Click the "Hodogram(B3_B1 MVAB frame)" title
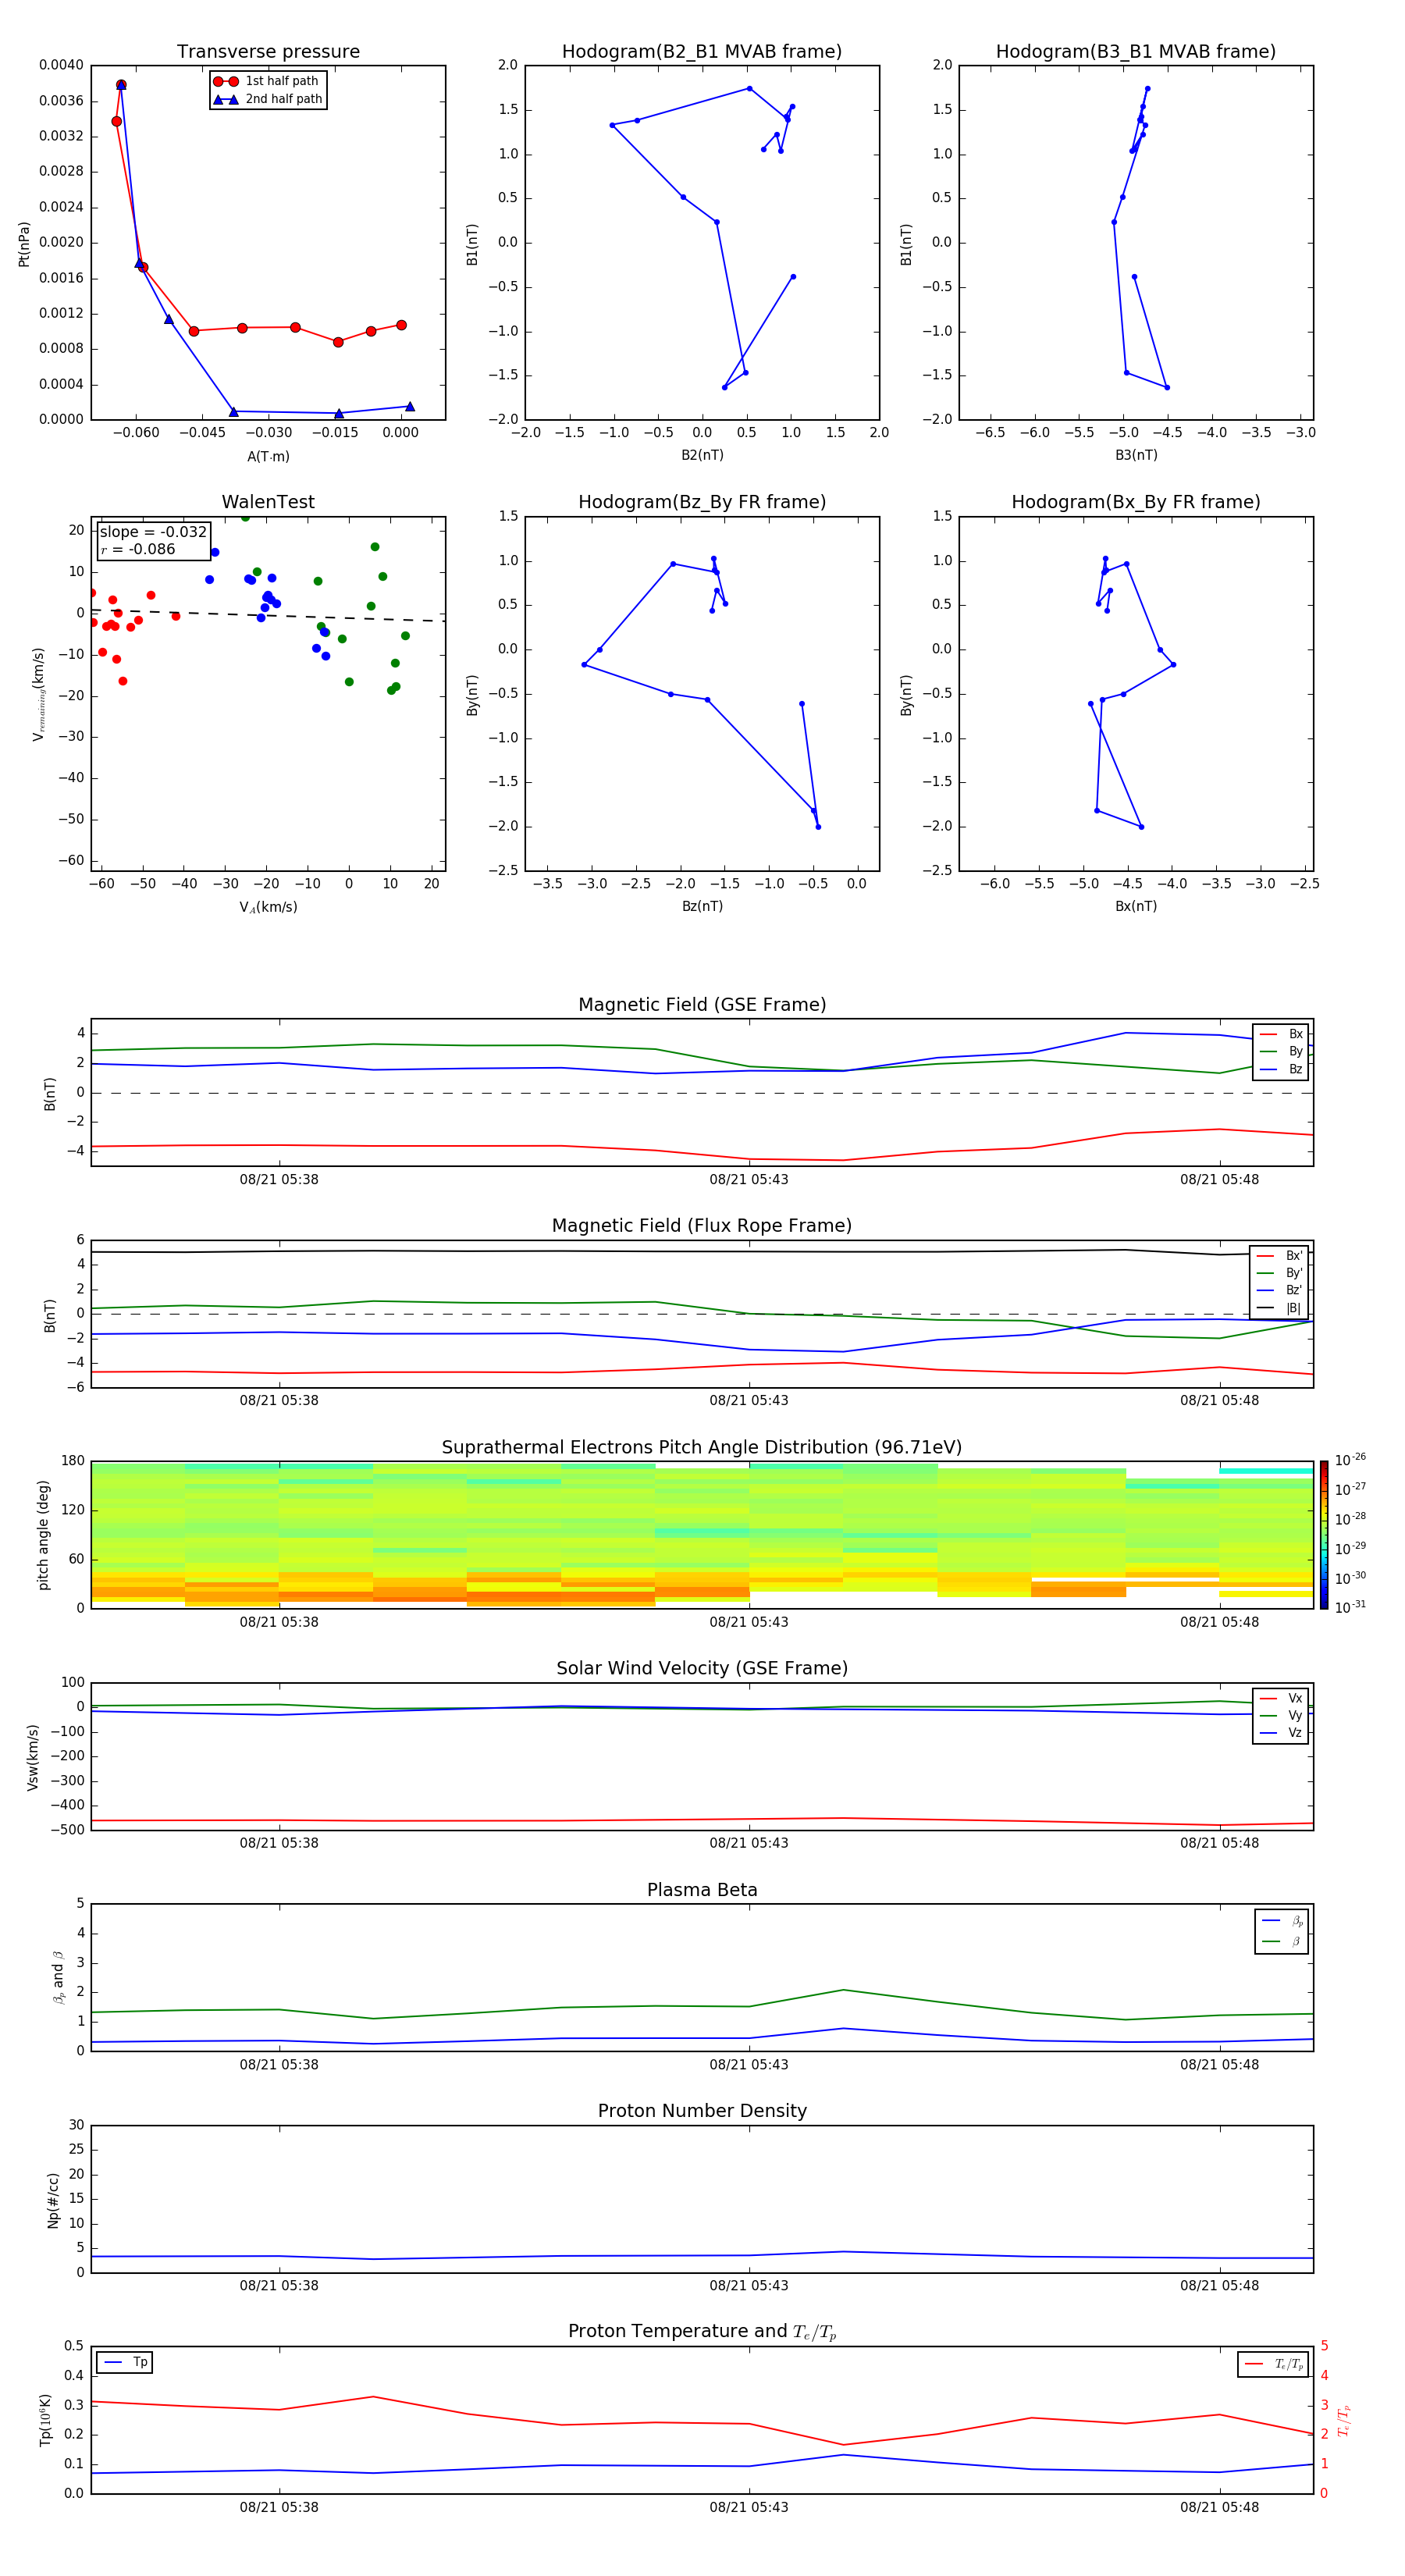The width and height of the screenshot is (1405, 2576). (x=1136, y=52)
